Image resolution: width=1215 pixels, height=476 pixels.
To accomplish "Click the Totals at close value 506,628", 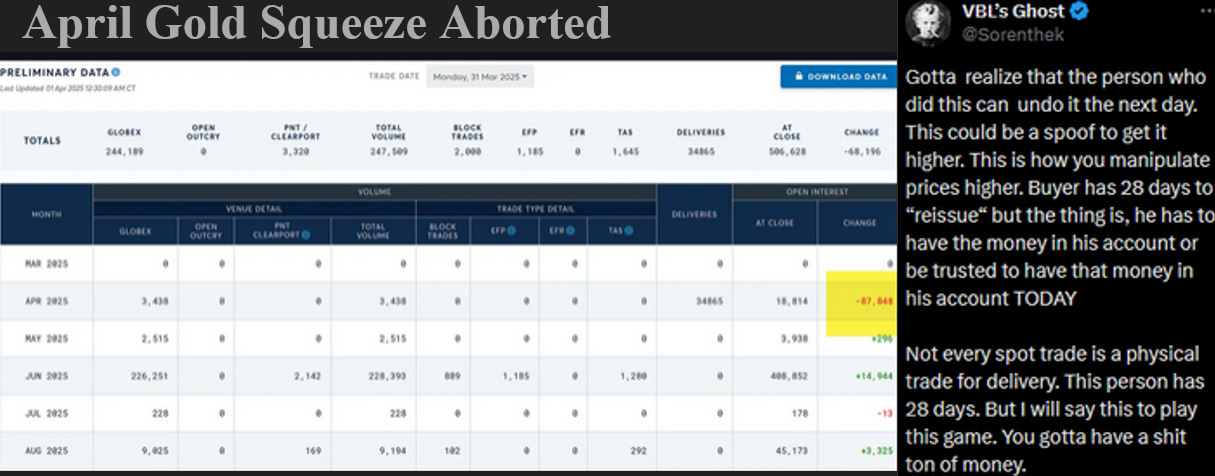I will coord(788,151).
